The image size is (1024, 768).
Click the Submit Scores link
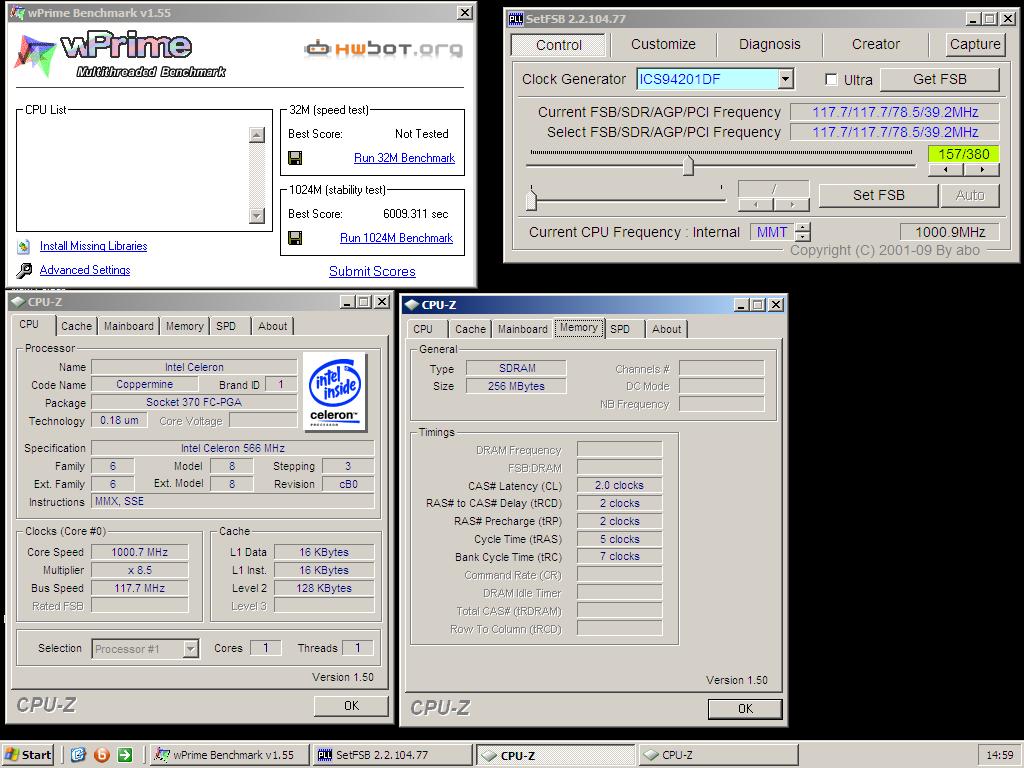(x=372, y=271)
